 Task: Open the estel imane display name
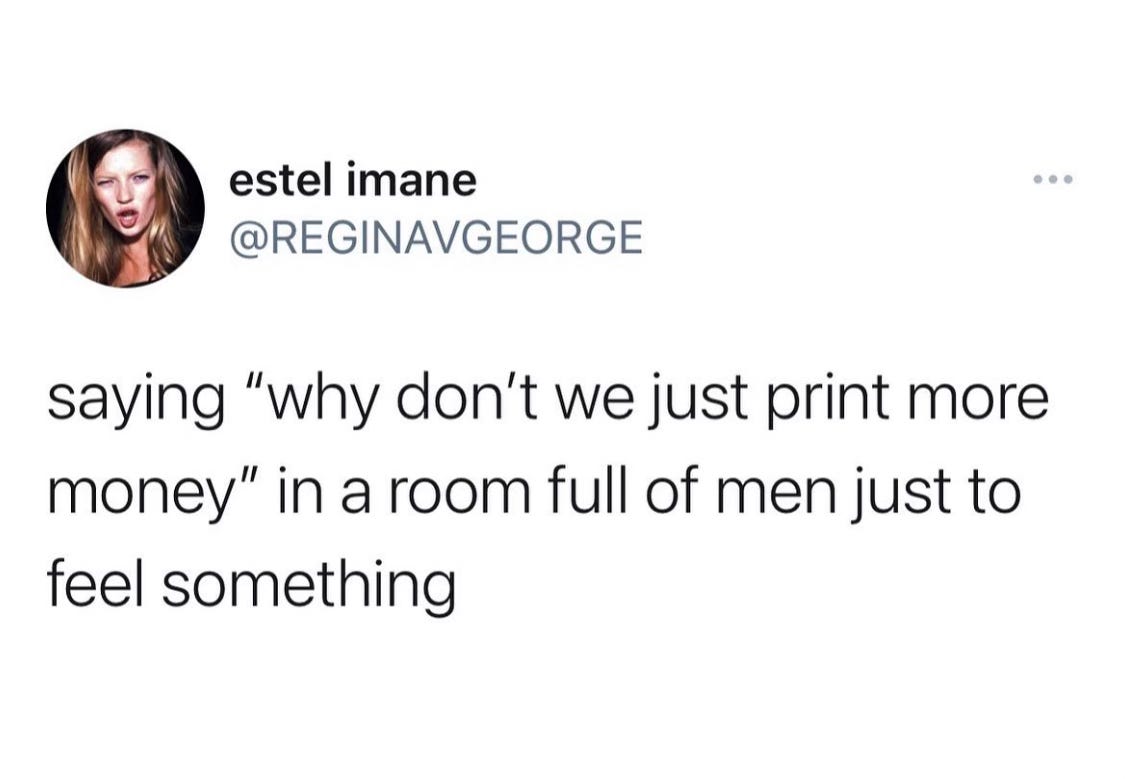click(x=353, y=180)
